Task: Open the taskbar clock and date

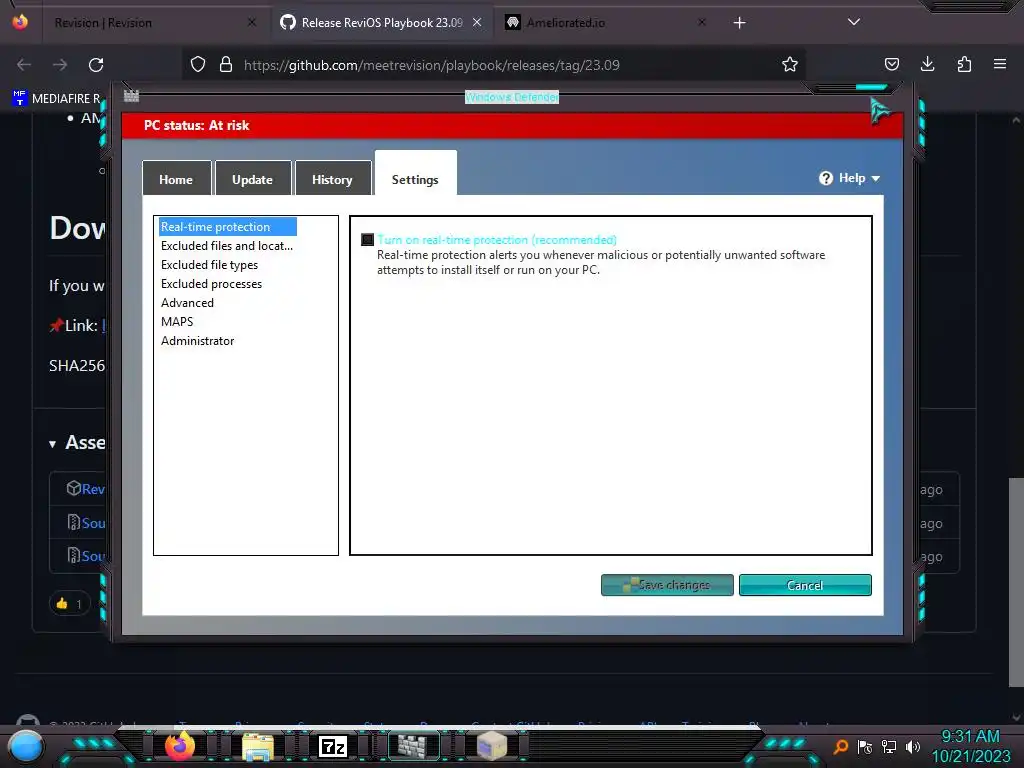Action: click(x=971, y=746)
